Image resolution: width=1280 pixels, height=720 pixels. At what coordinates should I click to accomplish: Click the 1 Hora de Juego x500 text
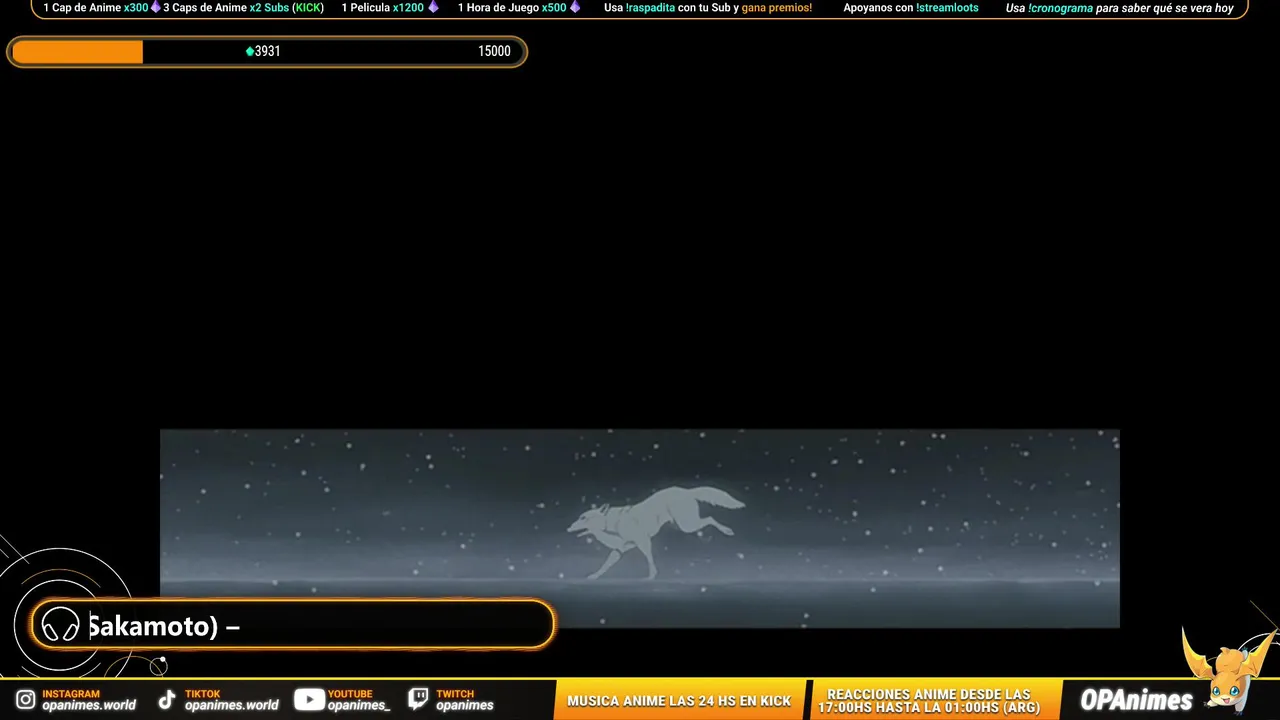tap(512, 8)
